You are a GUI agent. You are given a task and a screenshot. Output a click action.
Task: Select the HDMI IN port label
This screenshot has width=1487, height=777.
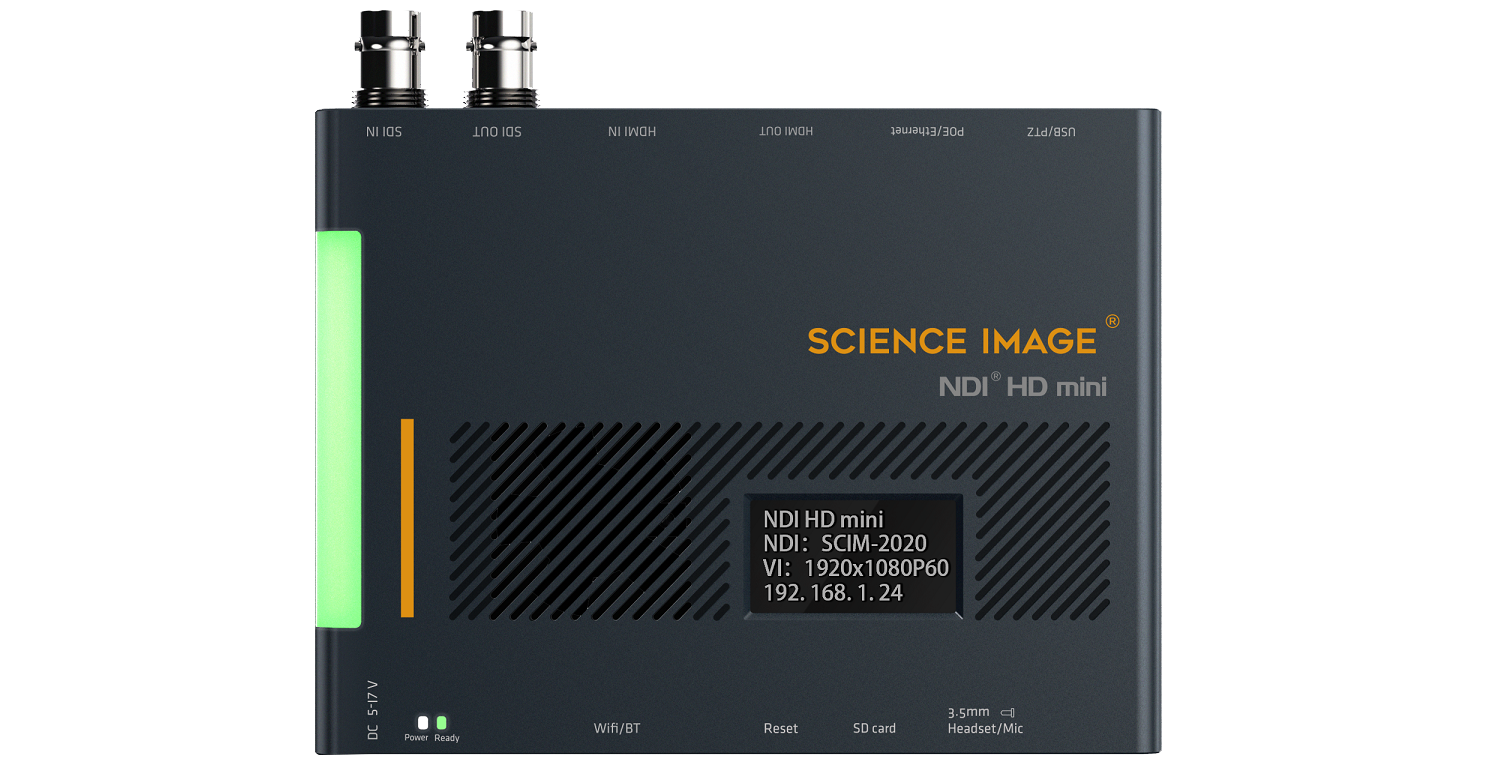pos(632,132)
